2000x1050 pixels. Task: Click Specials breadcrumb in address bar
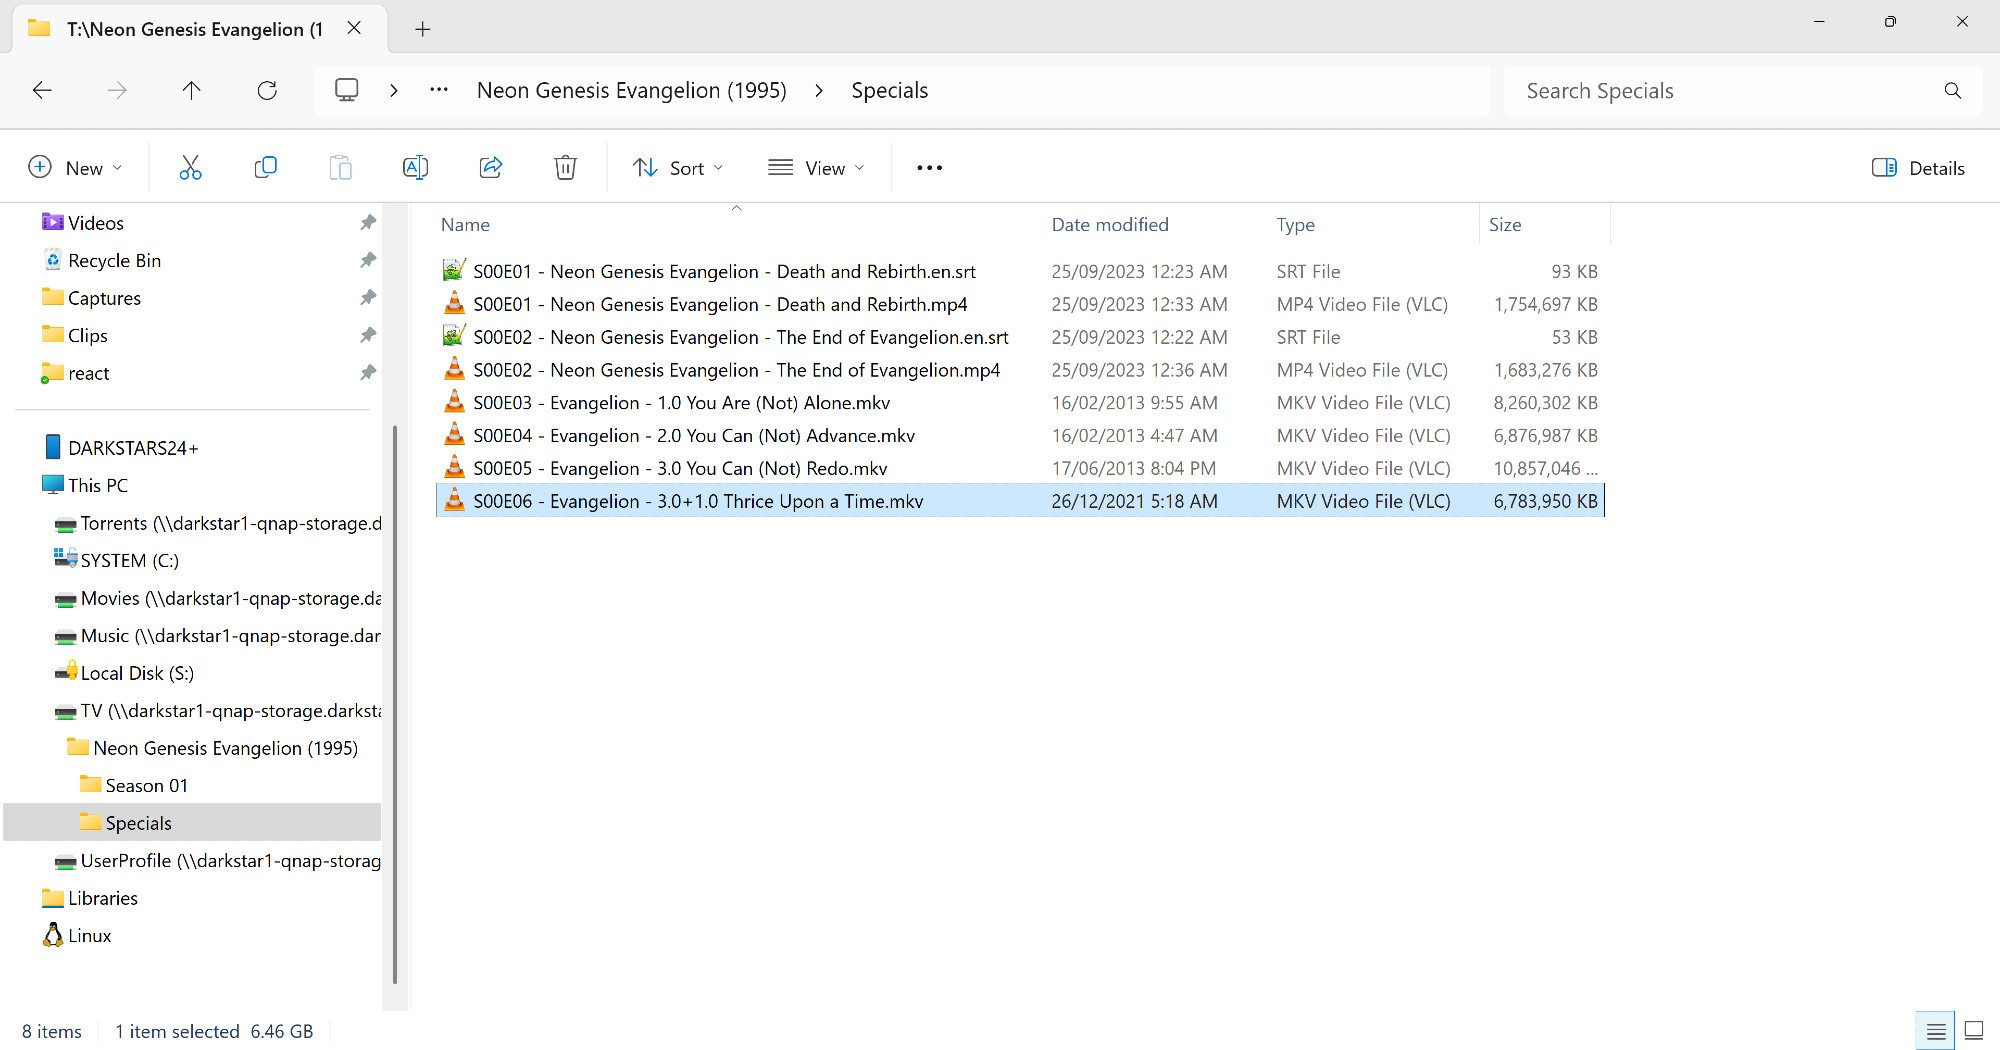tap(890, 90)
